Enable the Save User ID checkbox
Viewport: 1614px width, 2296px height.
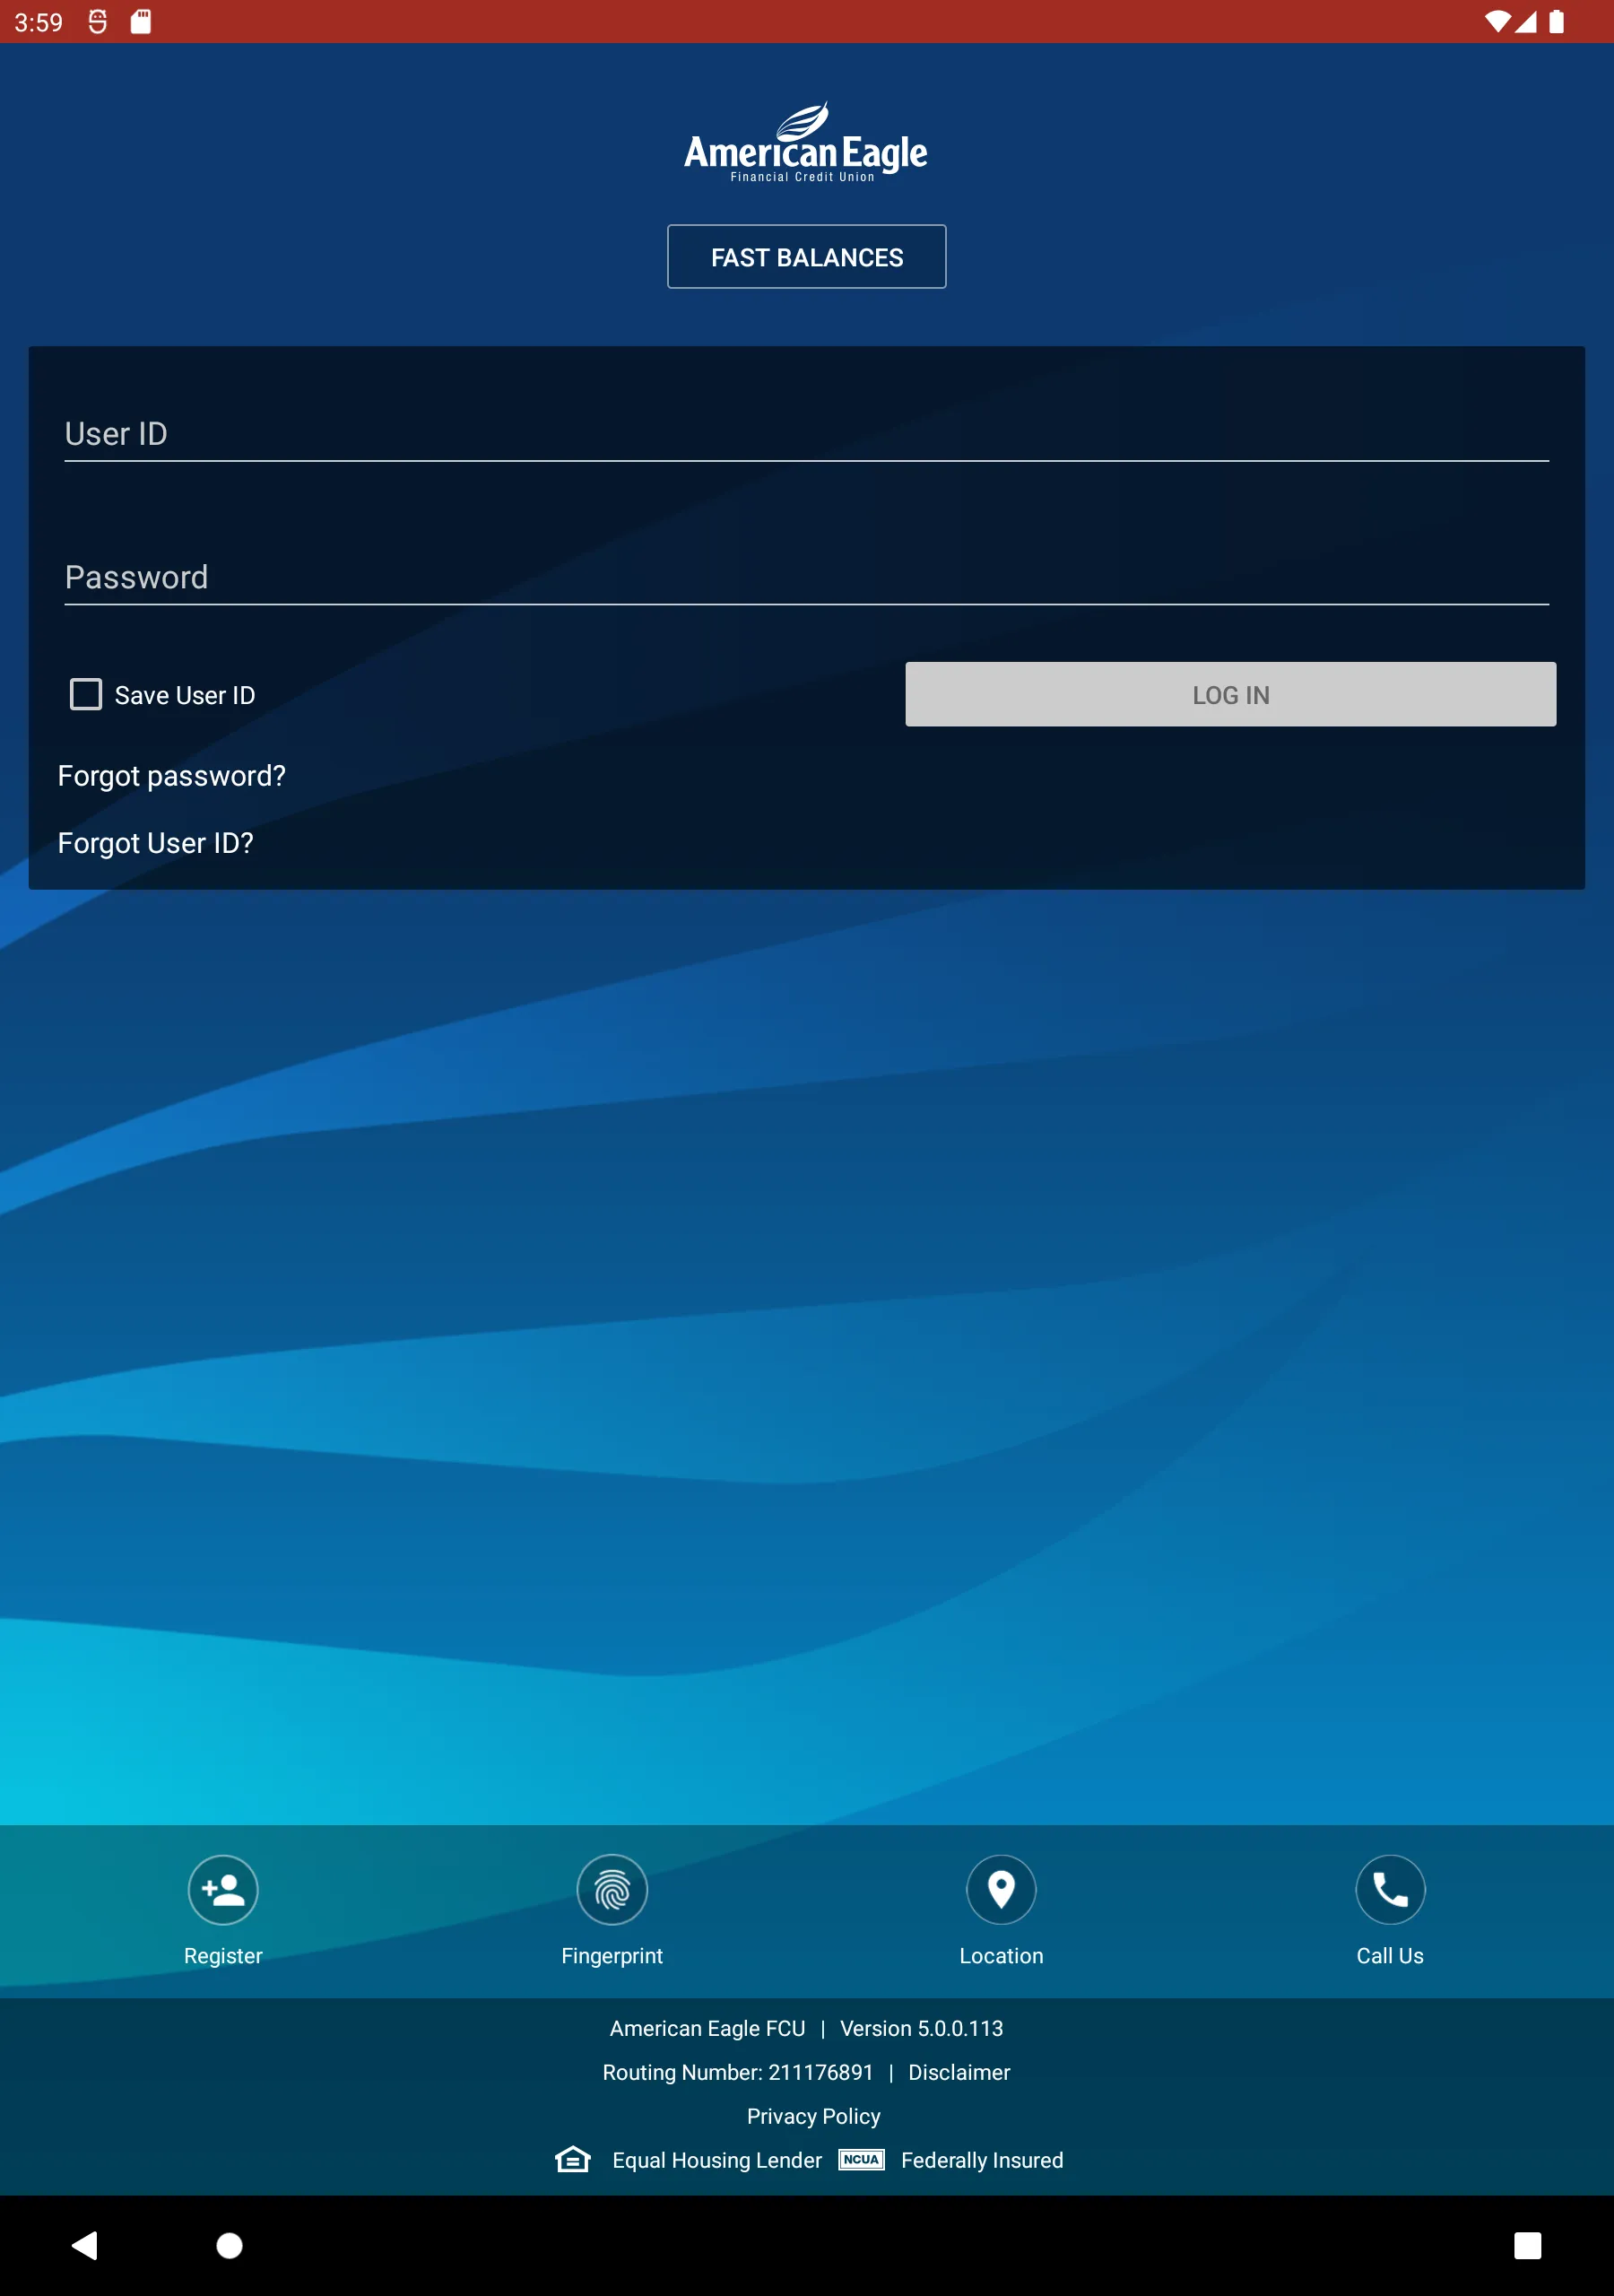pyautogui.click(x=86, y=694)
